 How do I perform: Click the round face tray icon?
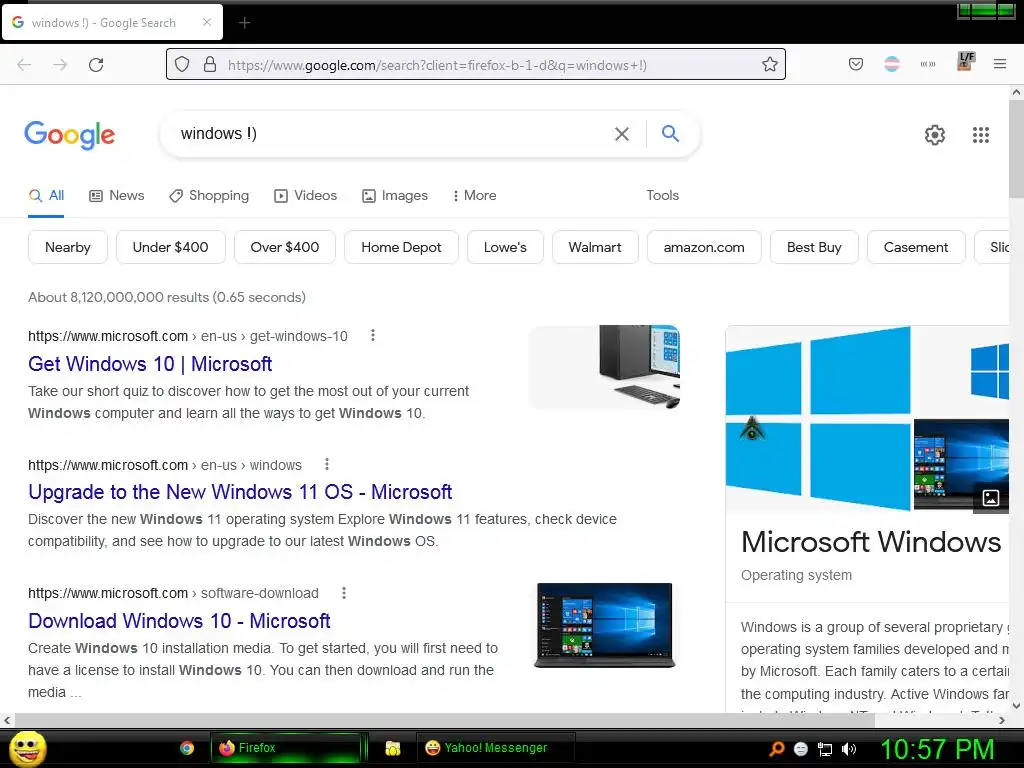(x=801, y=749)
